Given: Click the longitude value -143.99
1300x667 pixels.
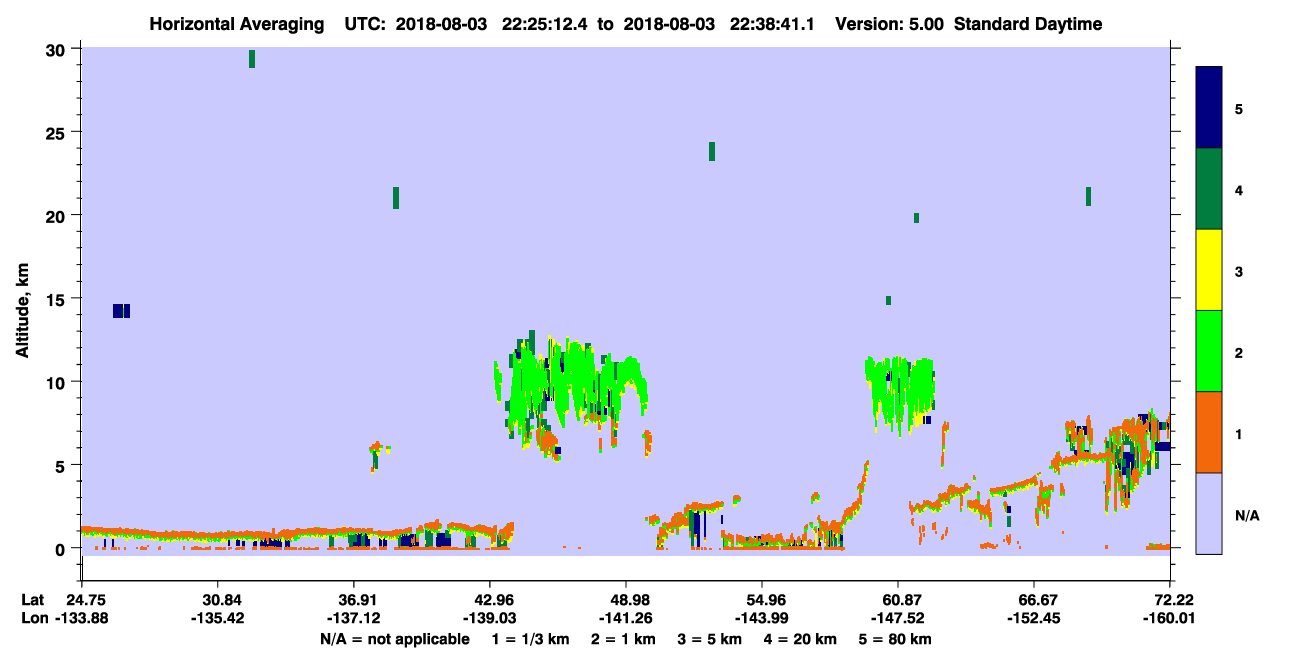Looking at the screenshot, I should (x=761, y=619).
